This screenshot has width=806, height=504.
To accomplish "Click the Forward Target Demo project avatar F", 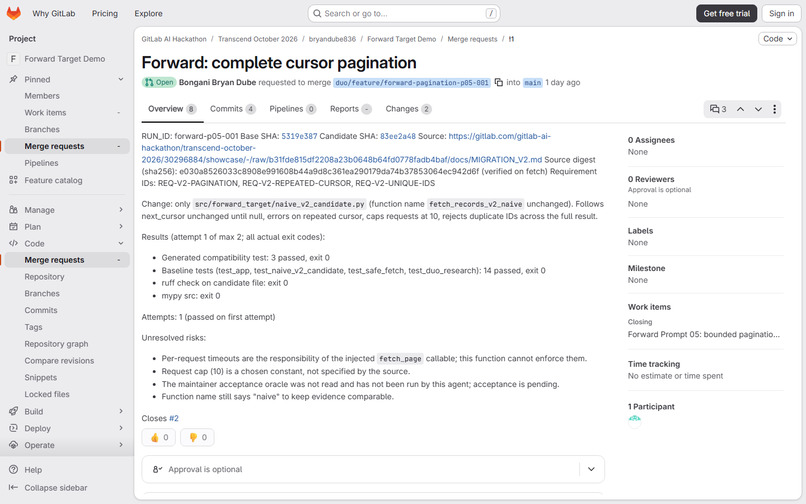I will [x=13, y=59].
